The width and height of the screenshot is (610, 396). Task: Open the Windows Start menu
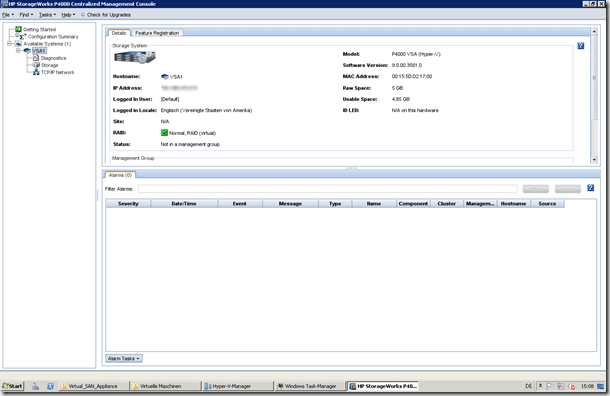12,386
